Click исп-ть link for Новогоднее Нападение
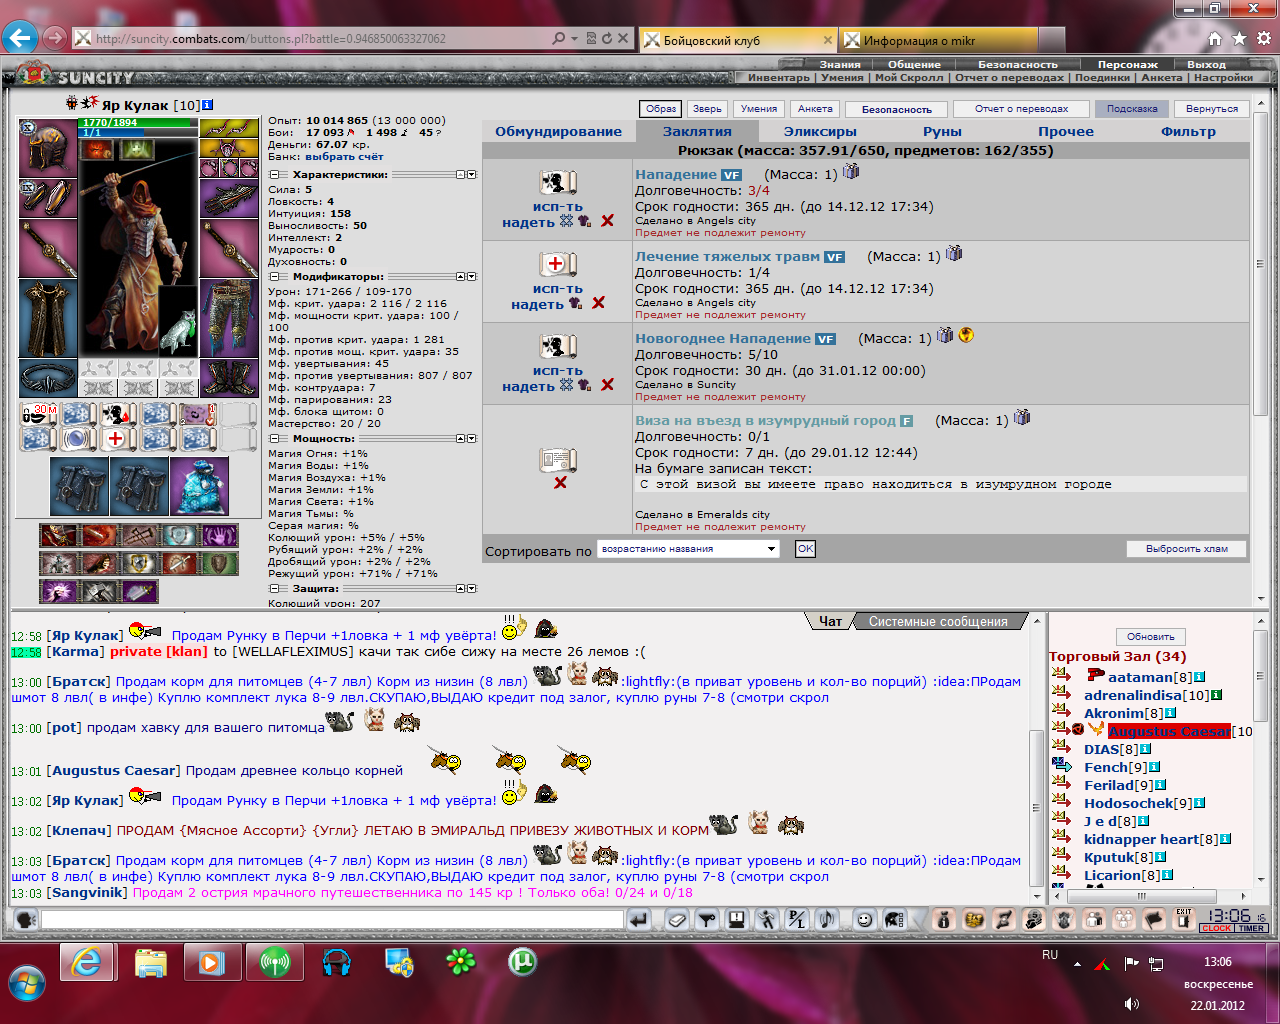Viewport: 1280px width, 1024px height. tap(557, 371)
